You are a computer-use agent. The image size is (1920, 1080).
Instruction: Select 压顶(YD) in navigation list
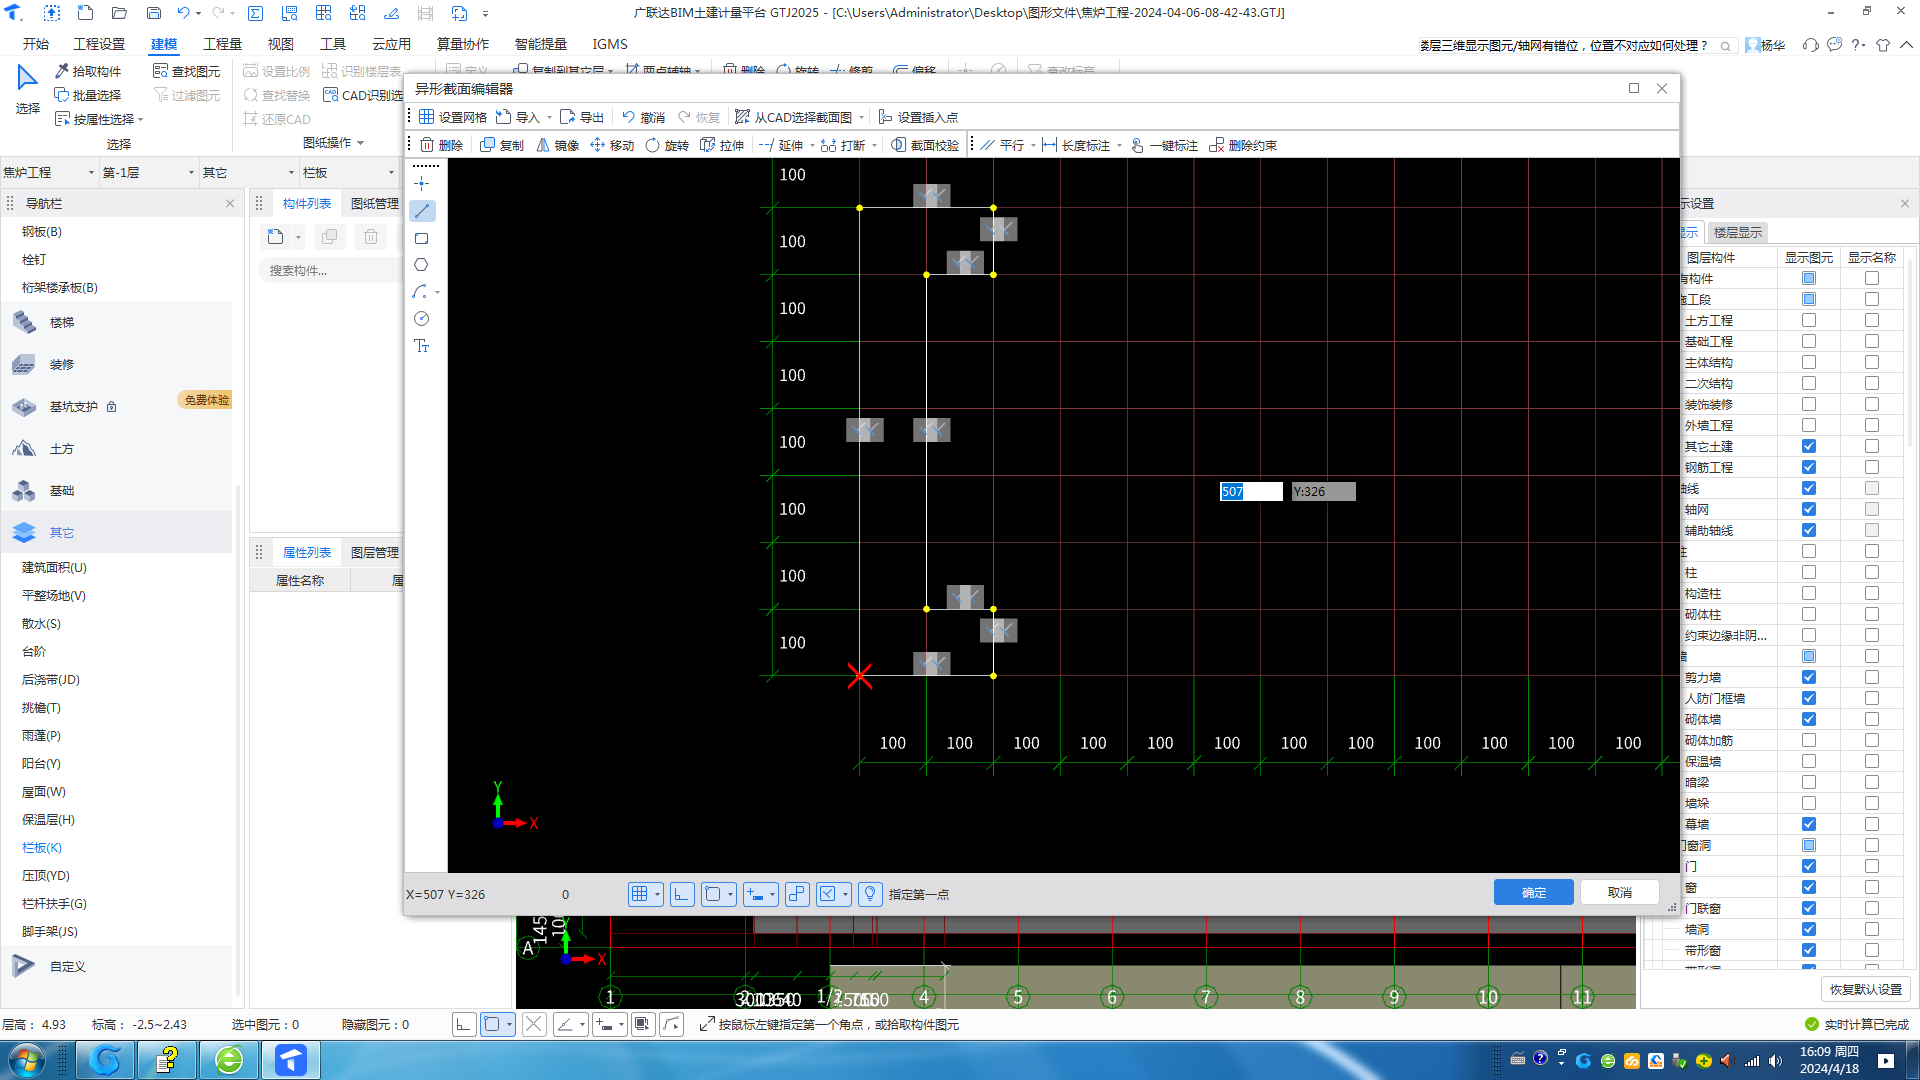46,875
